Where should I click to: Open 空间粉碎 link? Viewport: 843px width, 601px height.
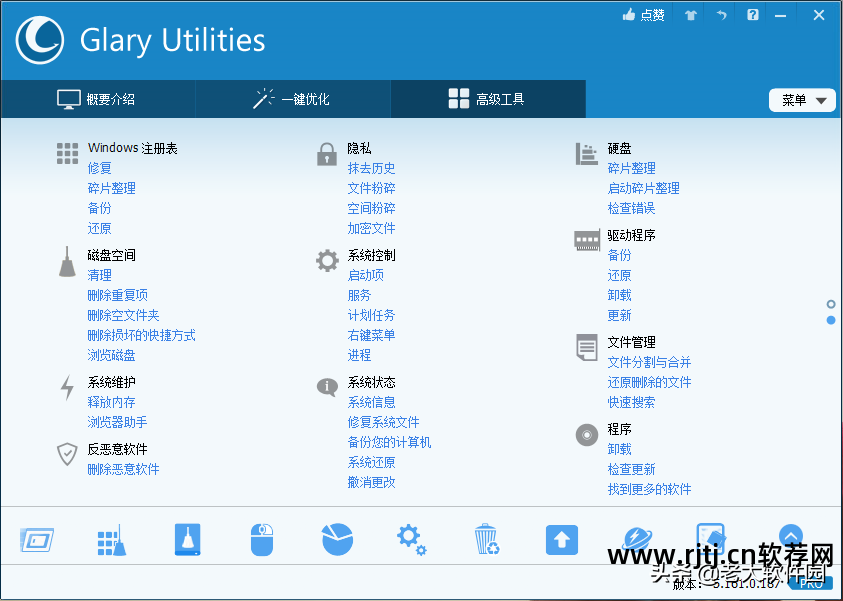[x=372, y=208]
